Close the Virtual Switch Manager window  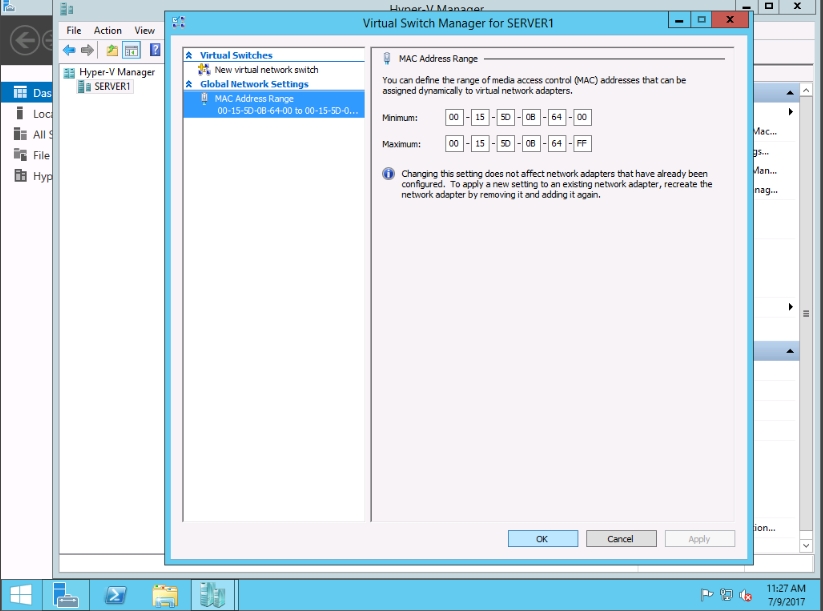click(x=730, y=20)
